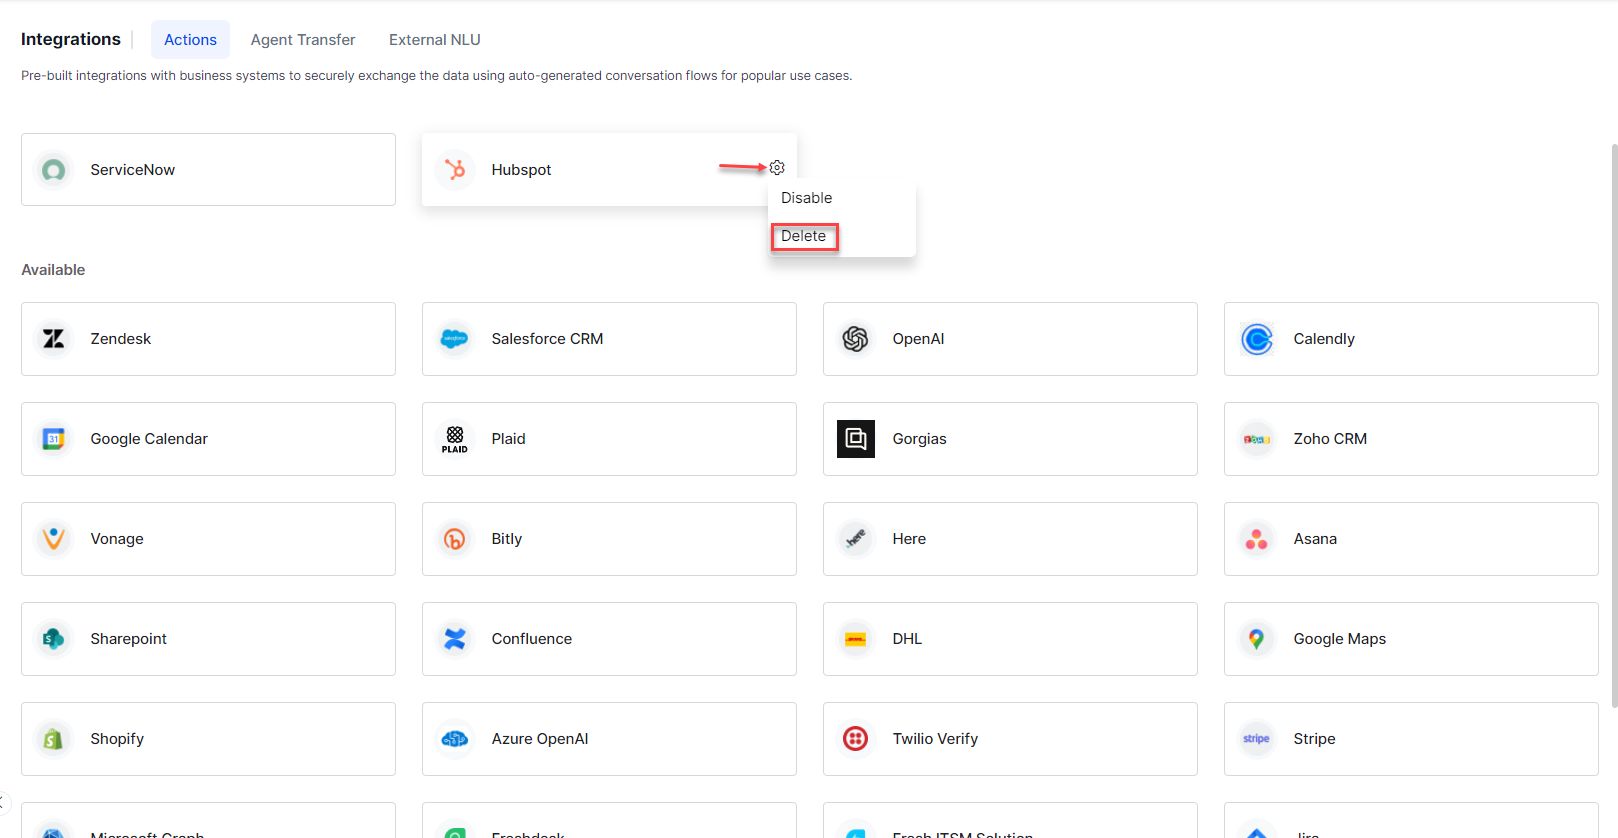Viewport: 1618px width, 838px height.
Task: Click the ServiceNow logo icon
Action: [54, 170]
